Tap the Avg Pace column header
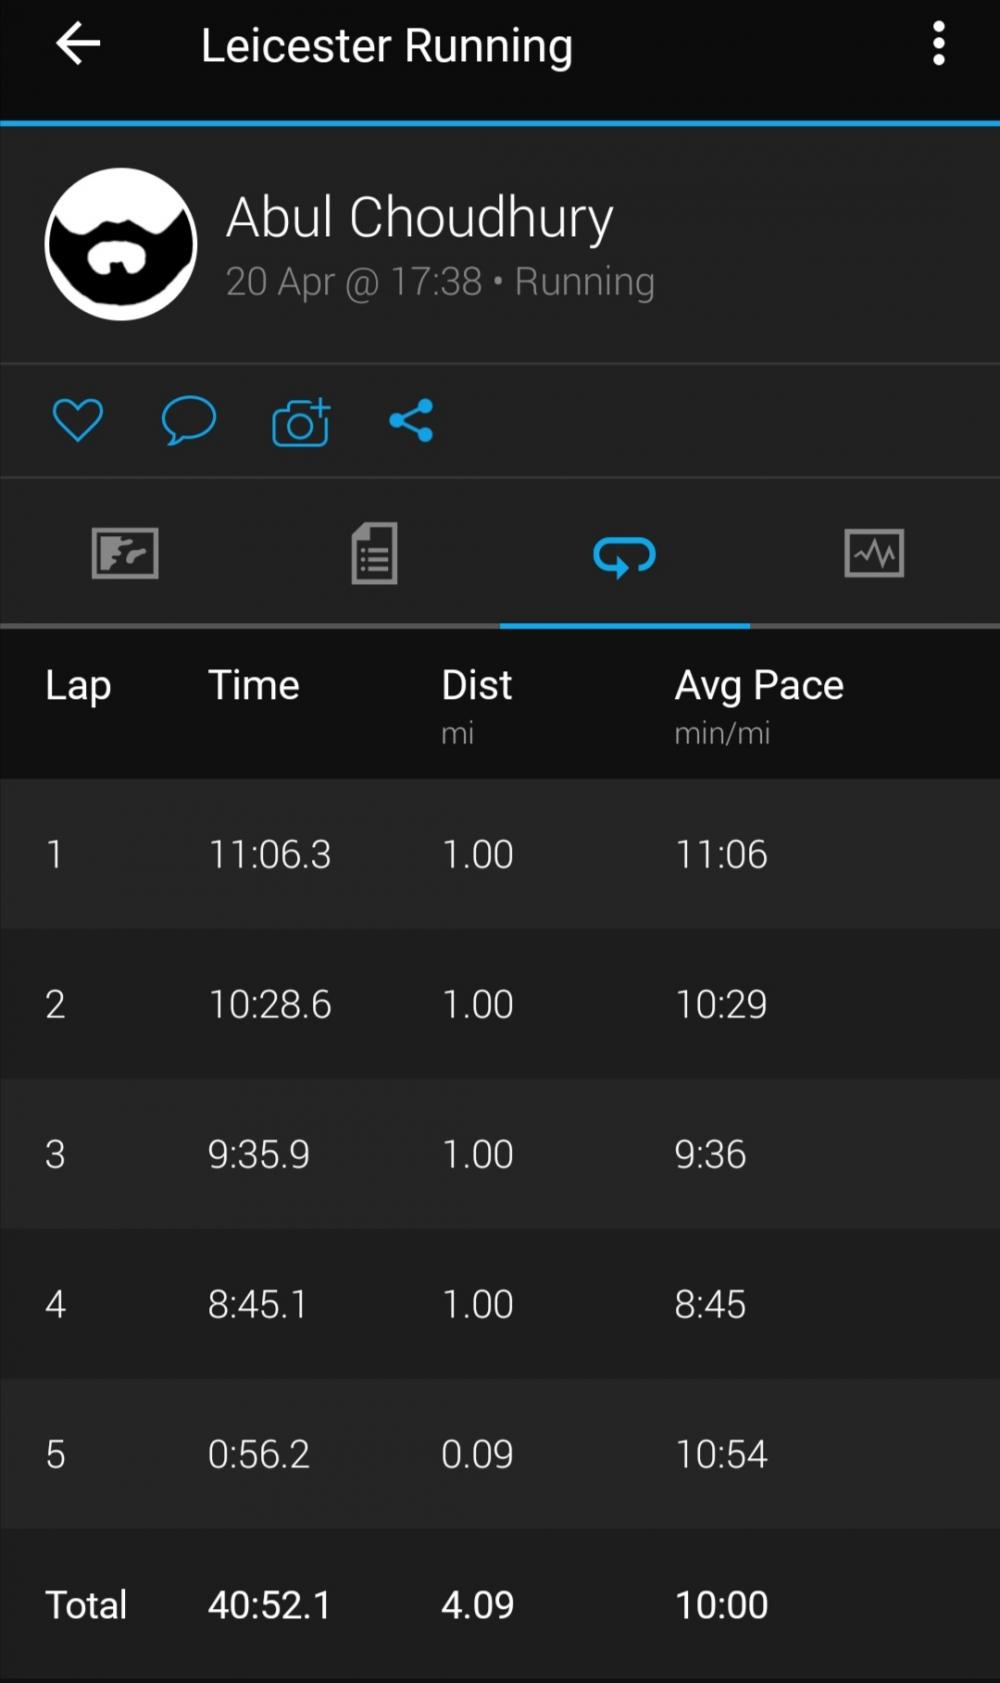1000x1683 pixels. tap(759, 686)
